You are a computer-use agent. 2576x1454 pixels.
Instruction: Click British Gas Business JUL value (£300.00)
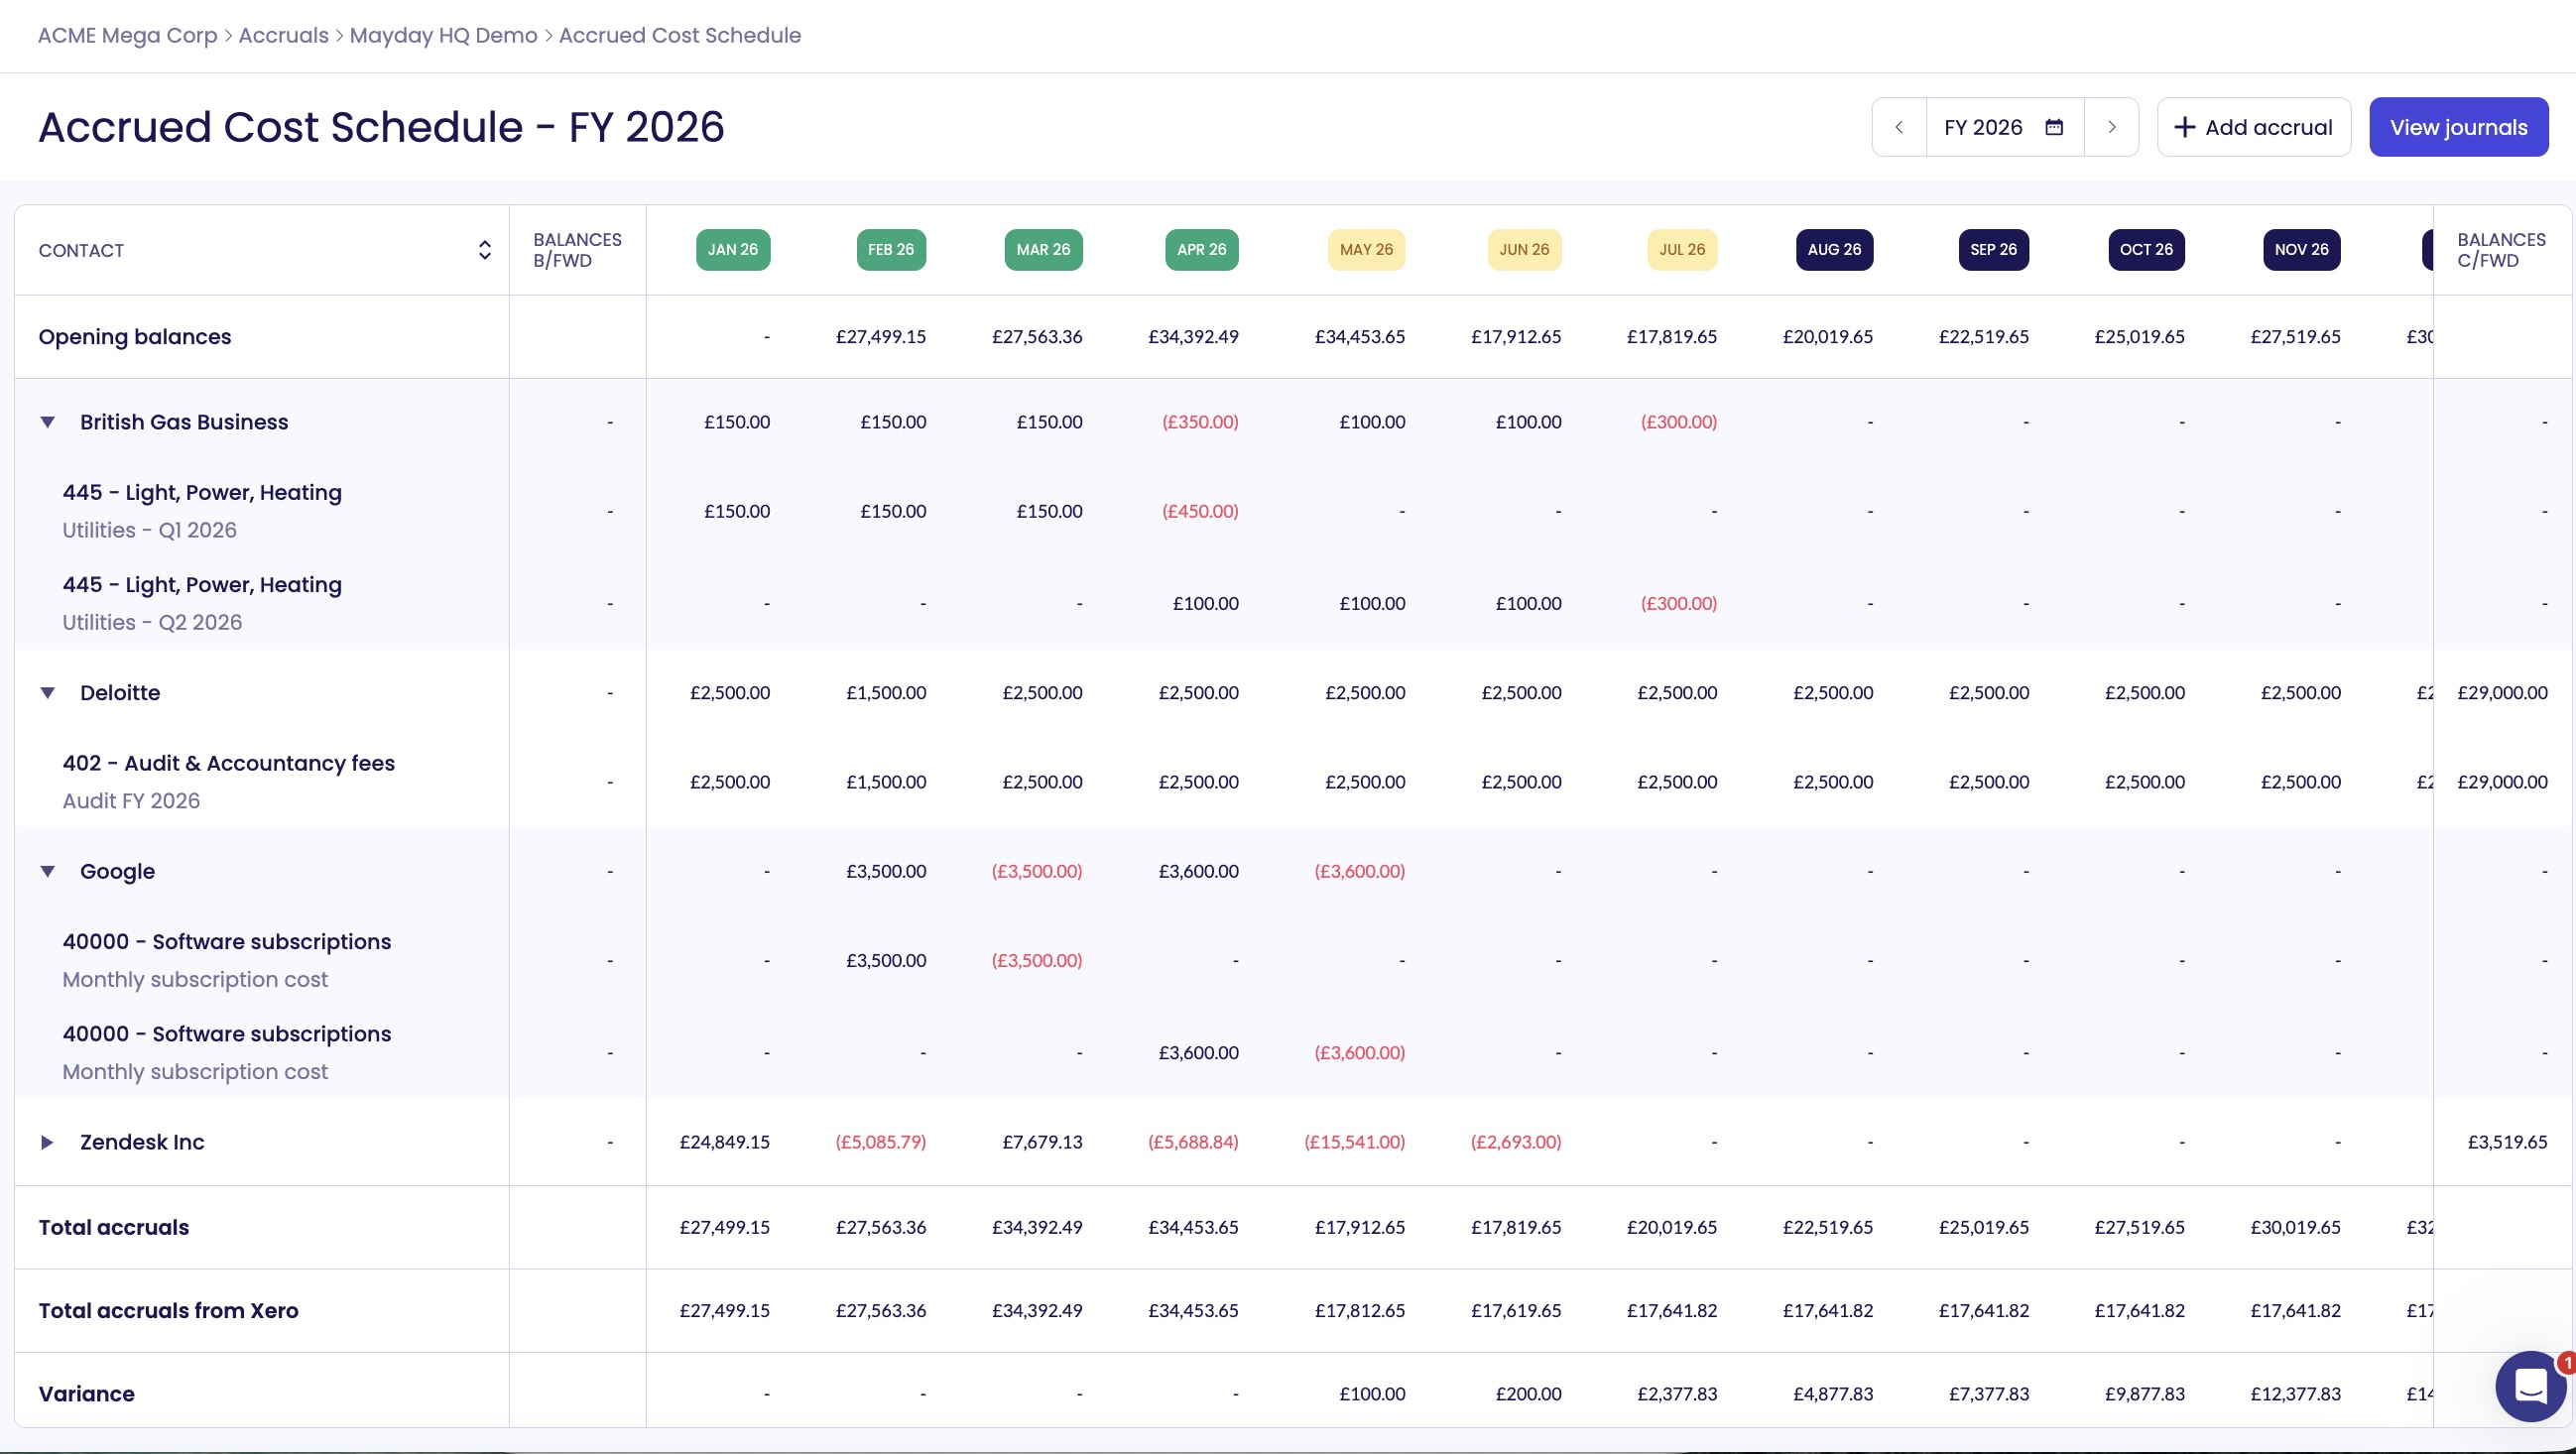[x=1679, y=422]
